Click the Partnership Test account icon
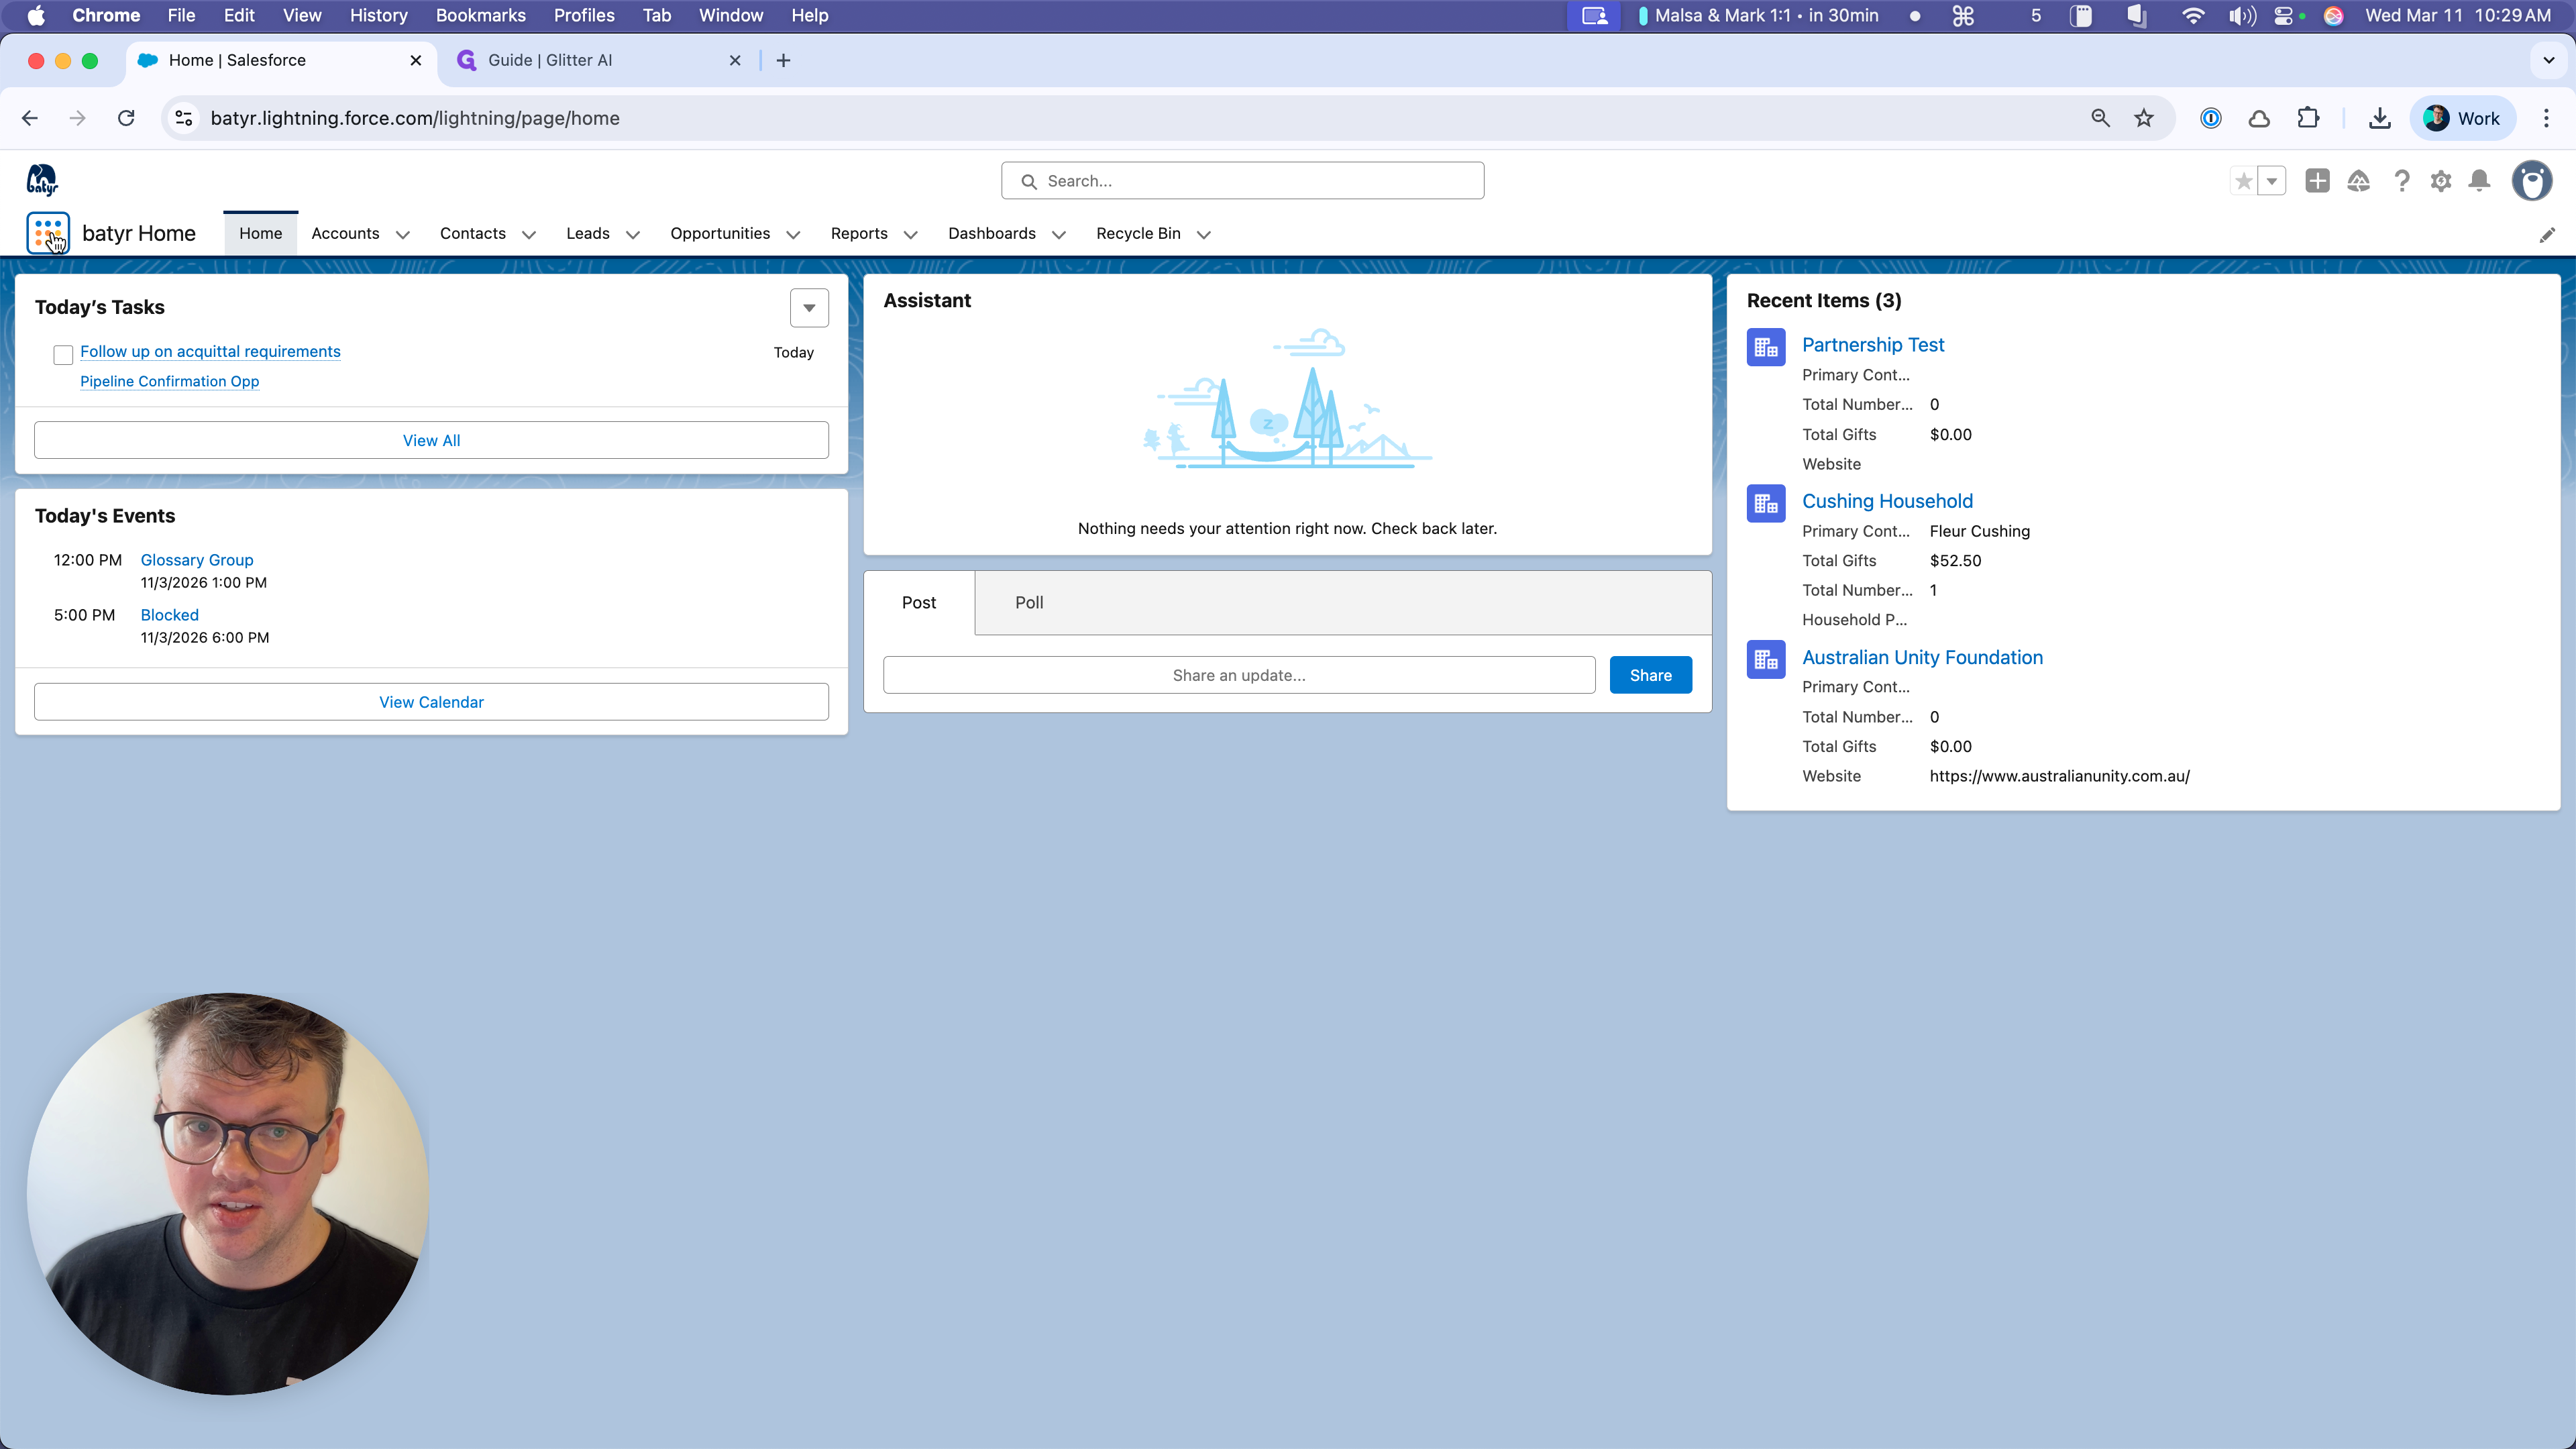Screen dimensions: 2576x1449 coord(1766,347)
